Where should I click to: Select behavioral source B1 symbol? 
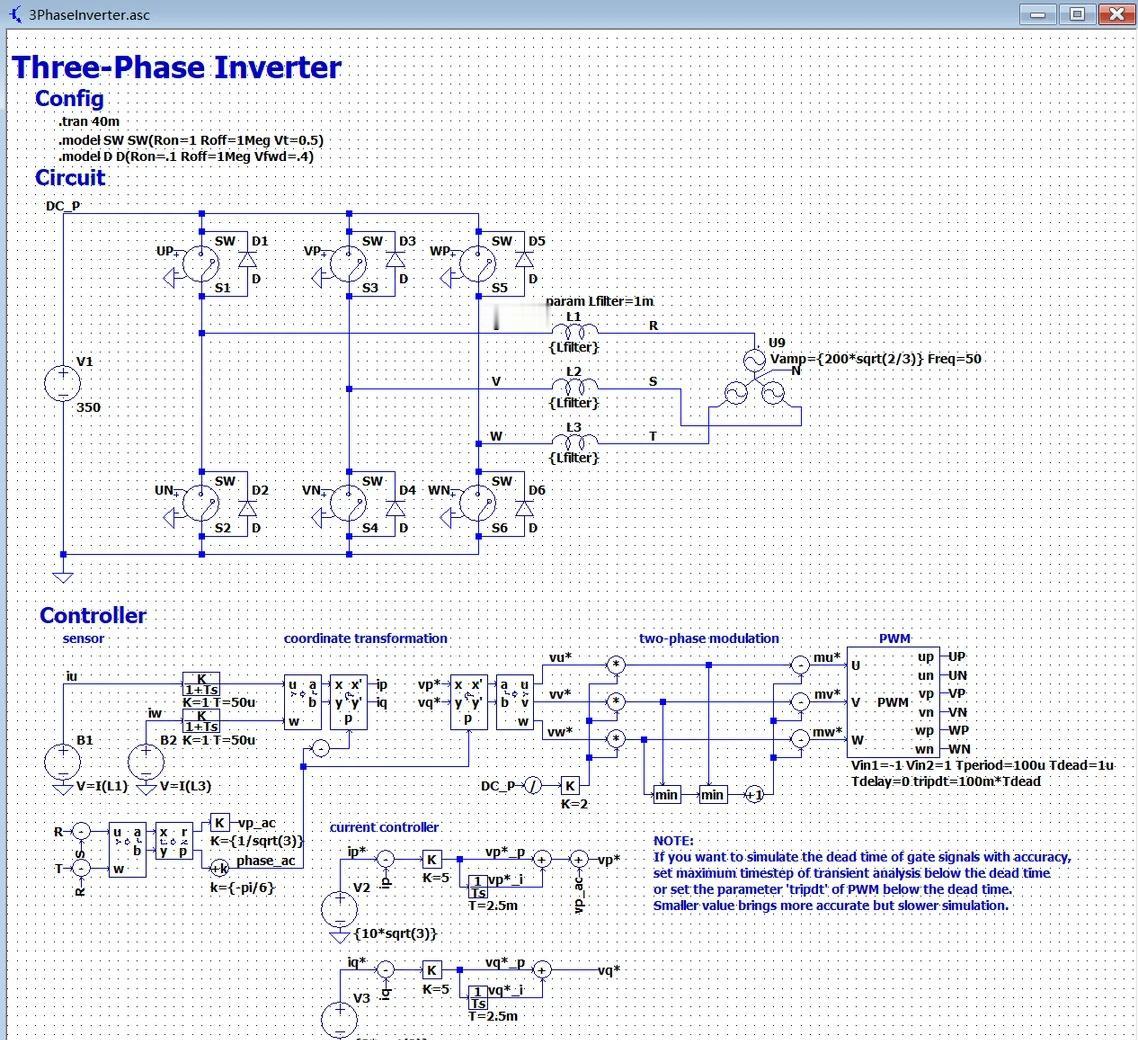[x=63, y=761]
